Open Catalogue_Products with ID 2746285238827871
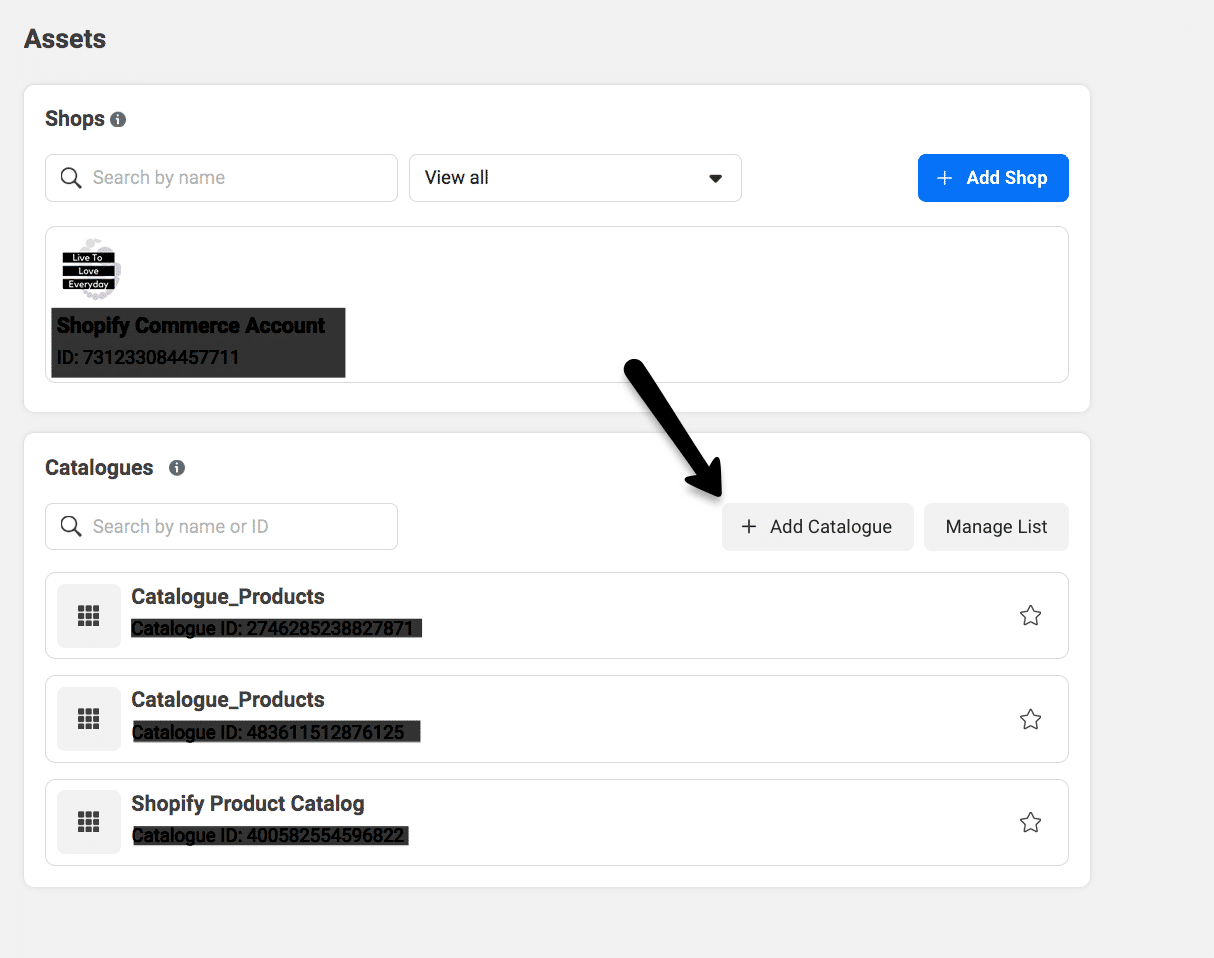Viewport: 1214px width, 958px height. (228, 597)
